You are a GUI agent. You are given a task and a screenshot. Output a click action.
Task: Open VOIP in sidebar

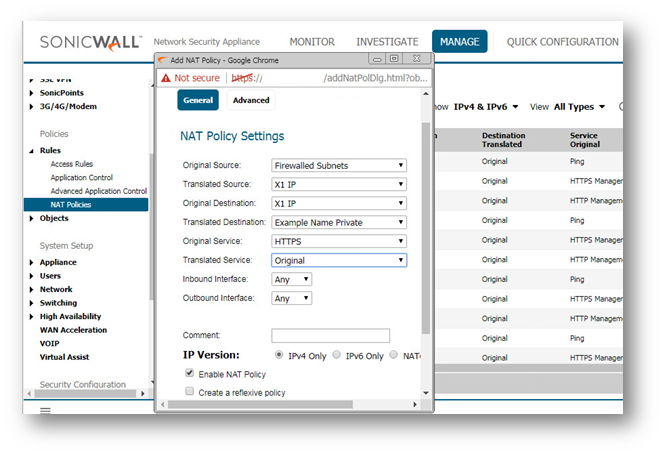pyautogui.click(x=50, y=344)
